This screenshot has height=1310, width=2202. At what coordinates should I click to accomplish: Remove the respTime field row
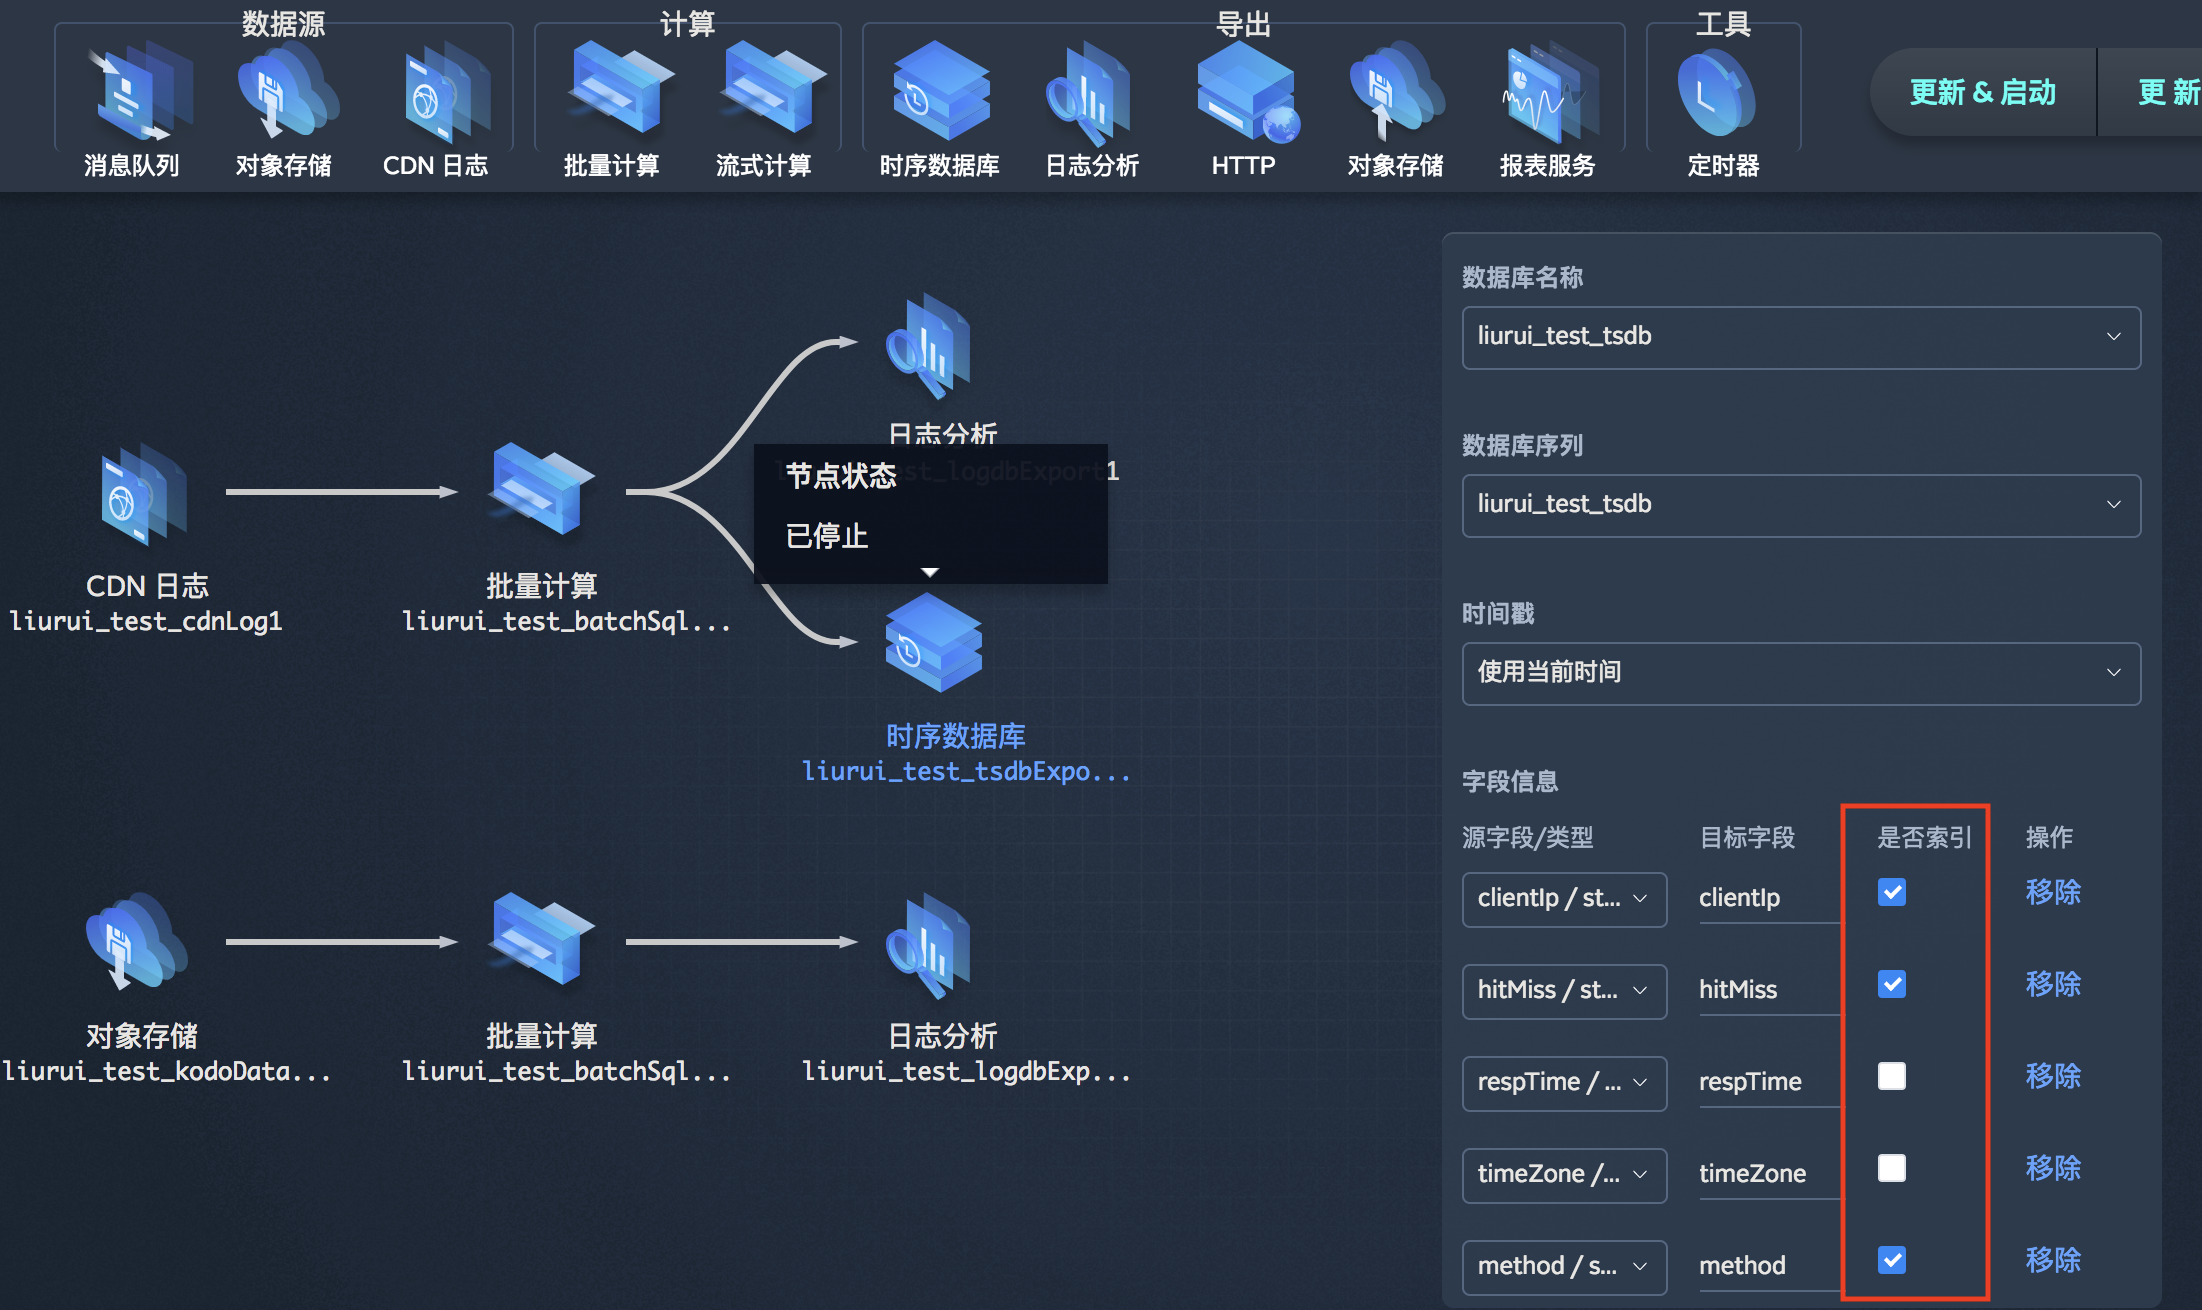tap(2053, 1076)
